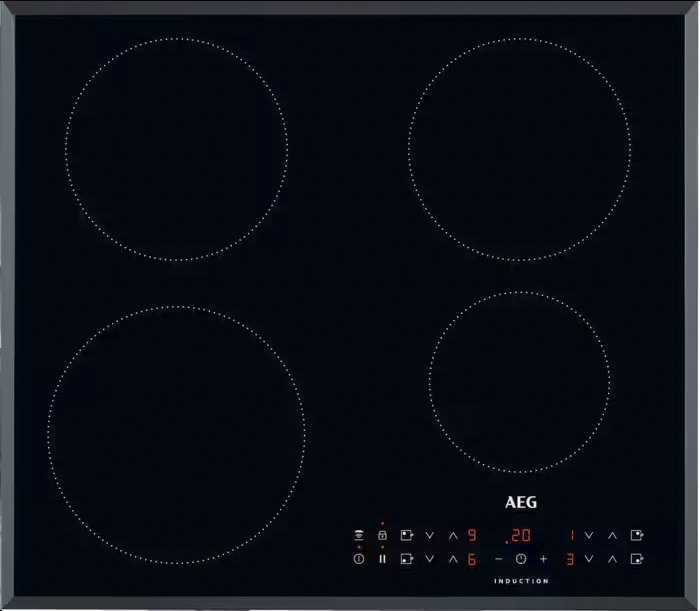Lower heat with down arrow beside 3

click(x=589, y=559)
